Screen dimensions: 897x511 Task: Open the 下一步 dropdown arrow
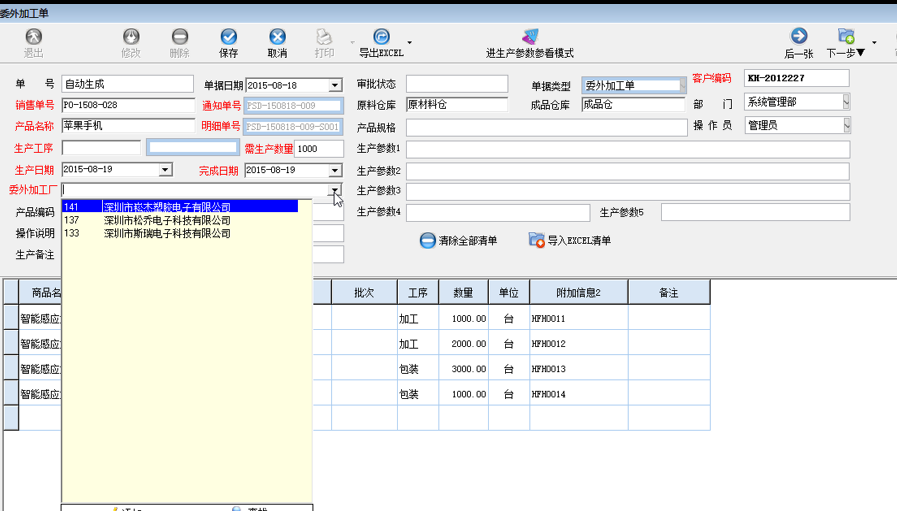[874, 42]
